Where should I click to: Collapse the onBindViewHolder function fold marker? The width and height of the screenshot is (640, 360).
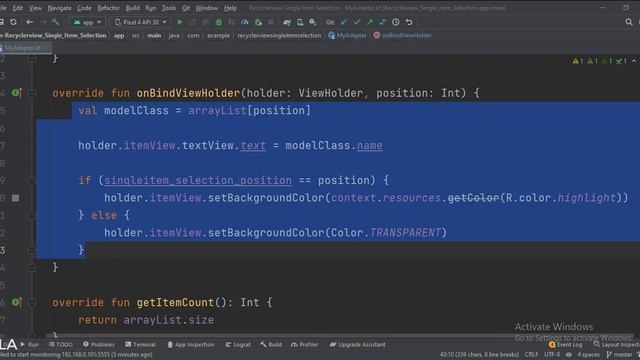(x=32, y=93)
